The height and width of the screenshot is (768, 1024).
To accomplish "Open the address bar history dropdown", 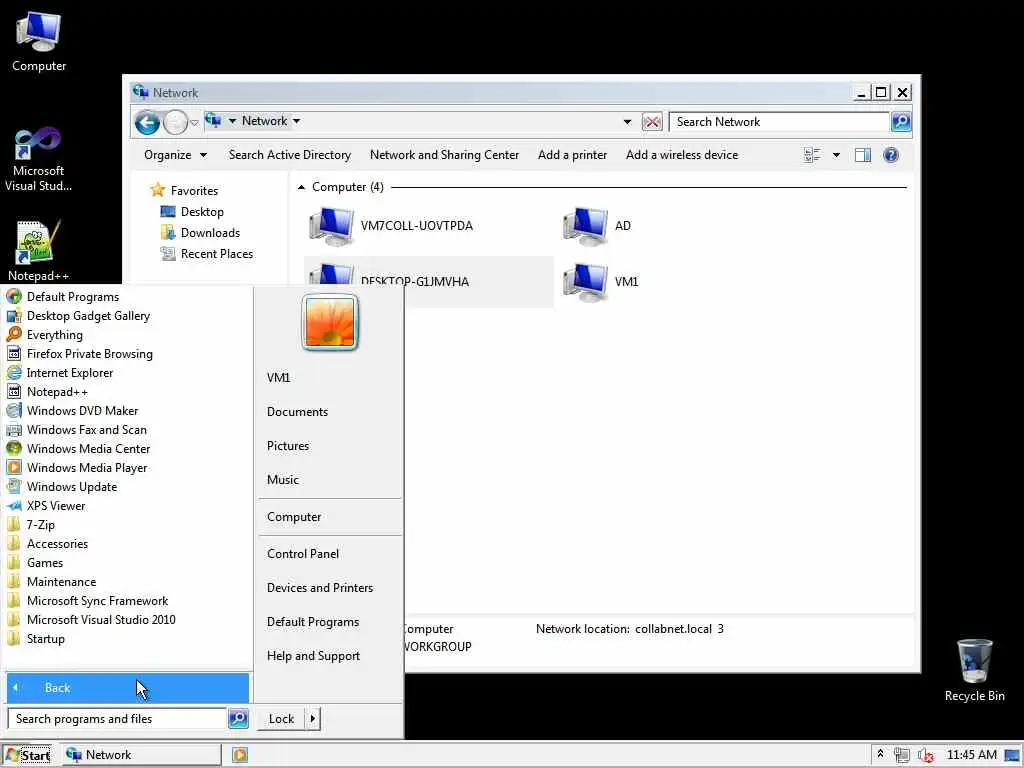I will pos(627,121).
